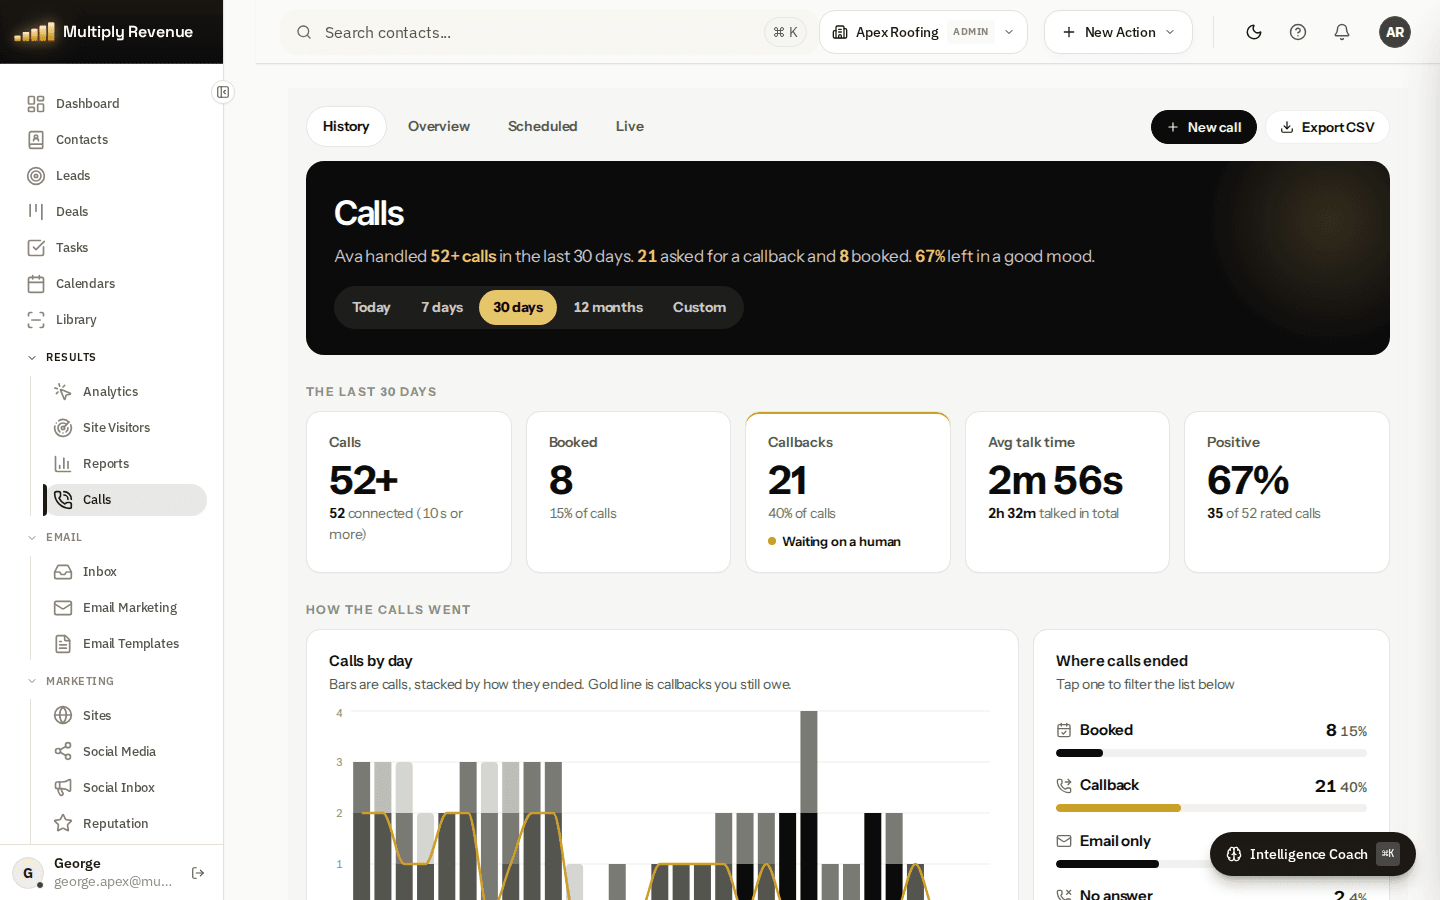Open the Apex Roofing workspace dropdown
This screenshot has width=1440, height=900.
923,32
